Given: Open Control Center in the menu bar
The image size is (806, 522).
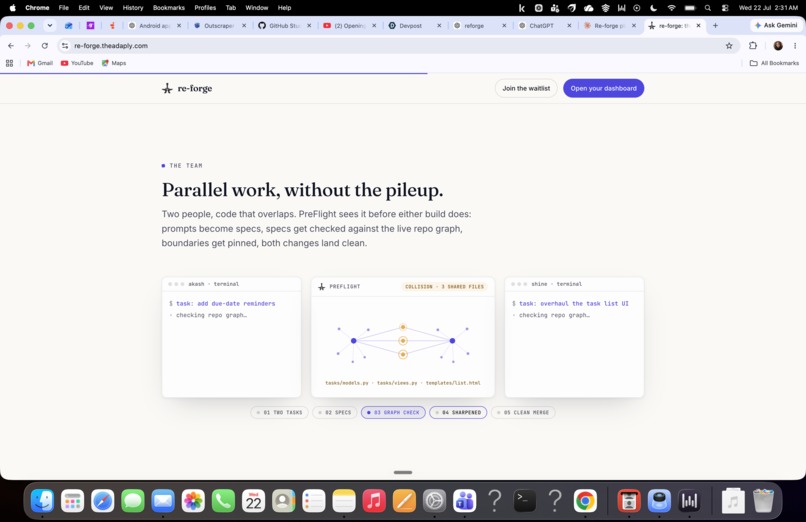Looking at the screenshot, I should (x=725, y=8).
